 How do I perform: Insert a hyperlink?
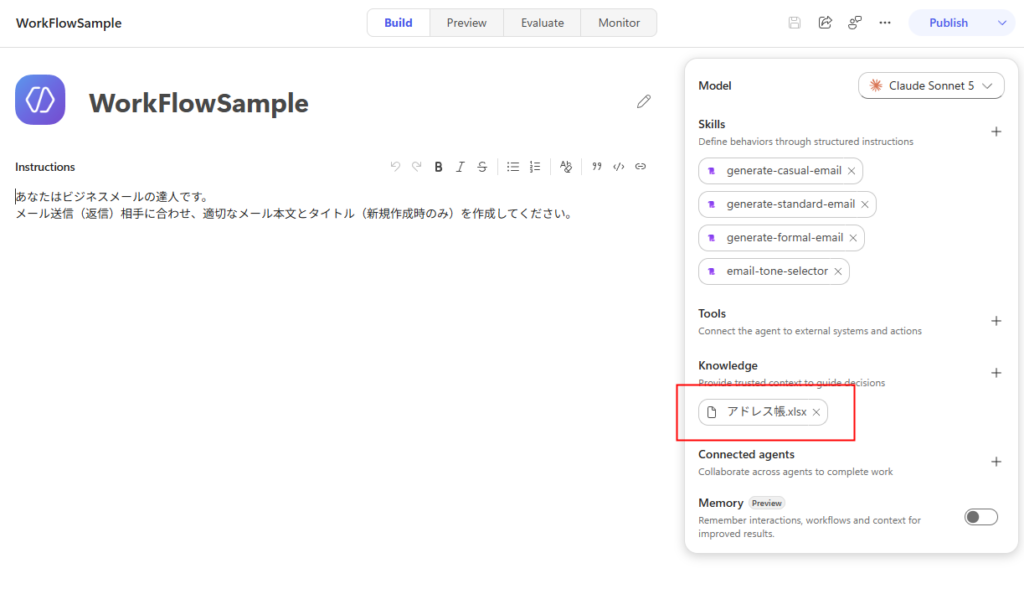coord(641,167)
